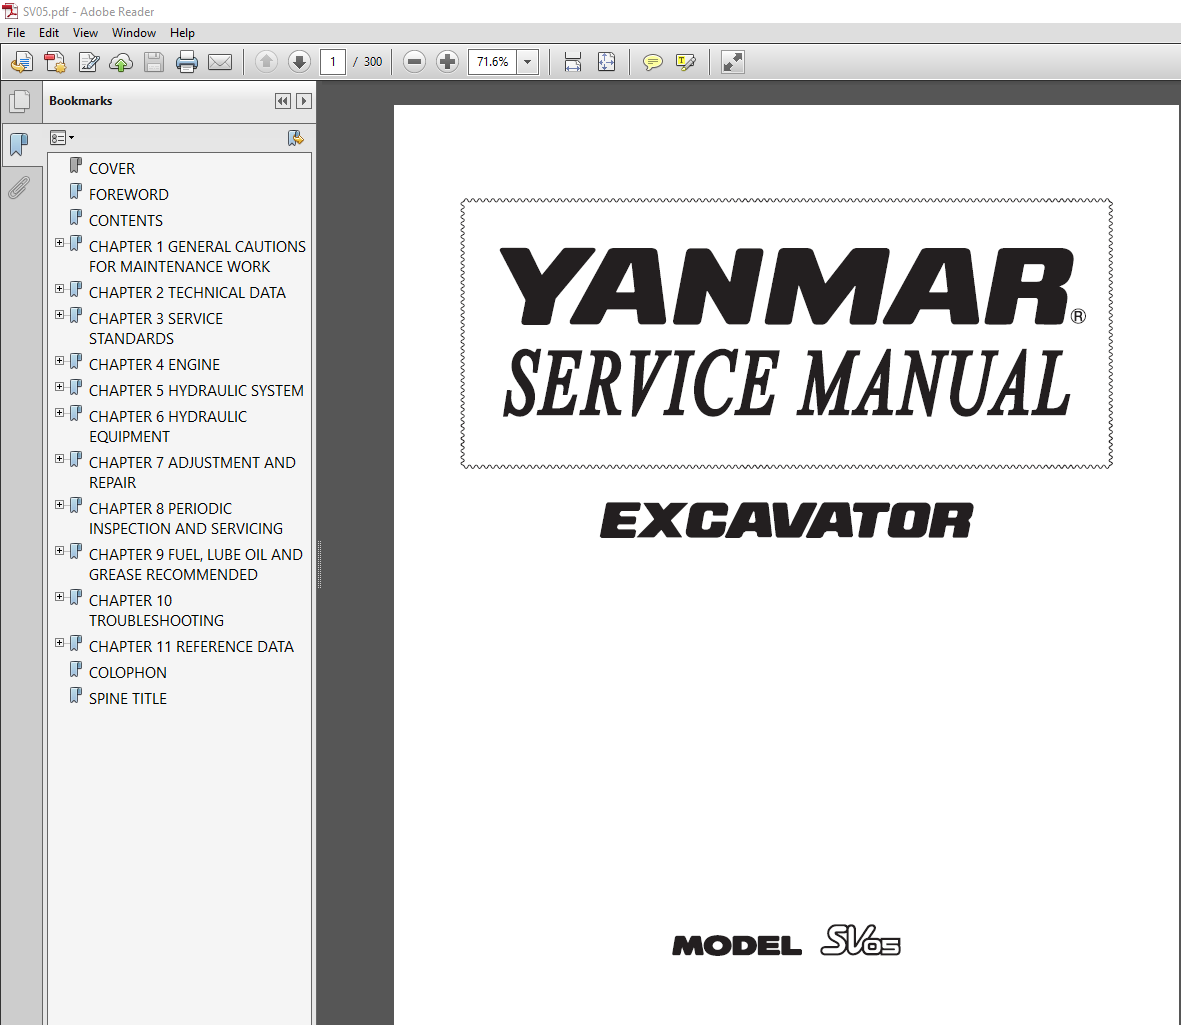1181x1025 pixels.
Task: Open the Attachments paperclip panel
Action: coord(20,188)
